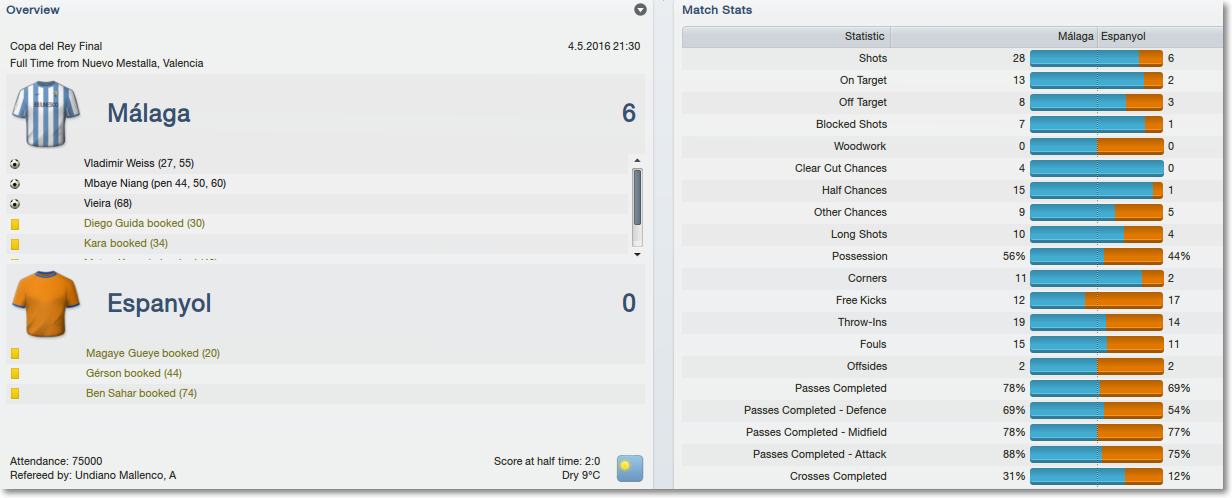Click the yellow card icon for Diego Guida
Image resolution: width=1232 pixels, height=498 pixels.
click(x=15, y=224)
